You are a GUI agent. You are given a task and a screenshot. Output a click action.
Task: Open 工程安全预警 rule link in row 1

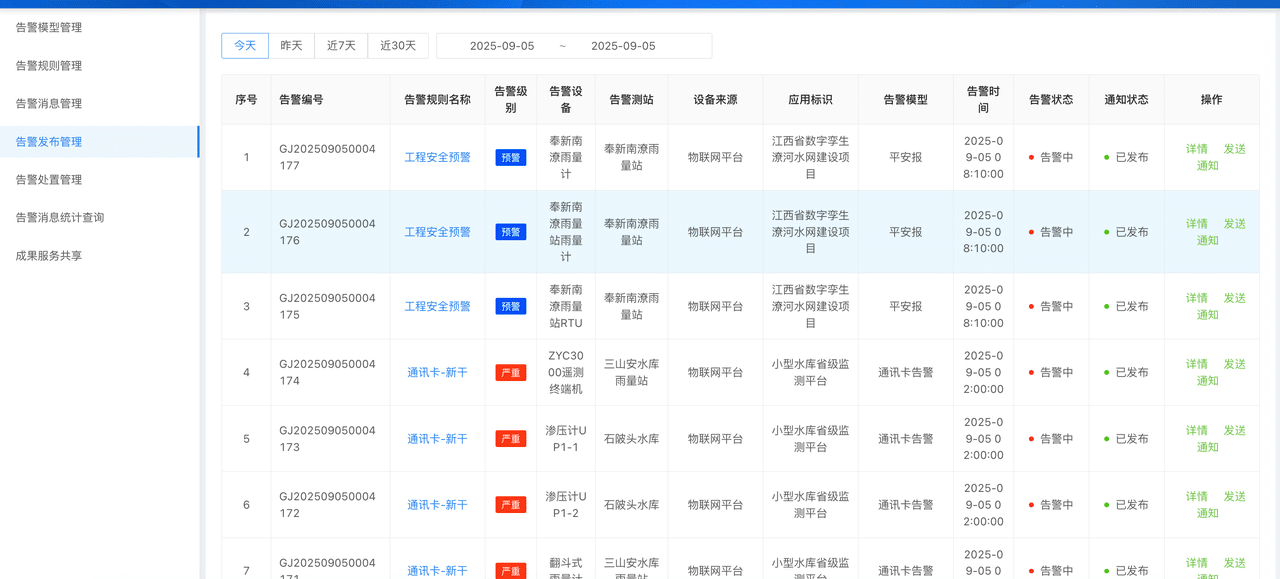point(437,158)
